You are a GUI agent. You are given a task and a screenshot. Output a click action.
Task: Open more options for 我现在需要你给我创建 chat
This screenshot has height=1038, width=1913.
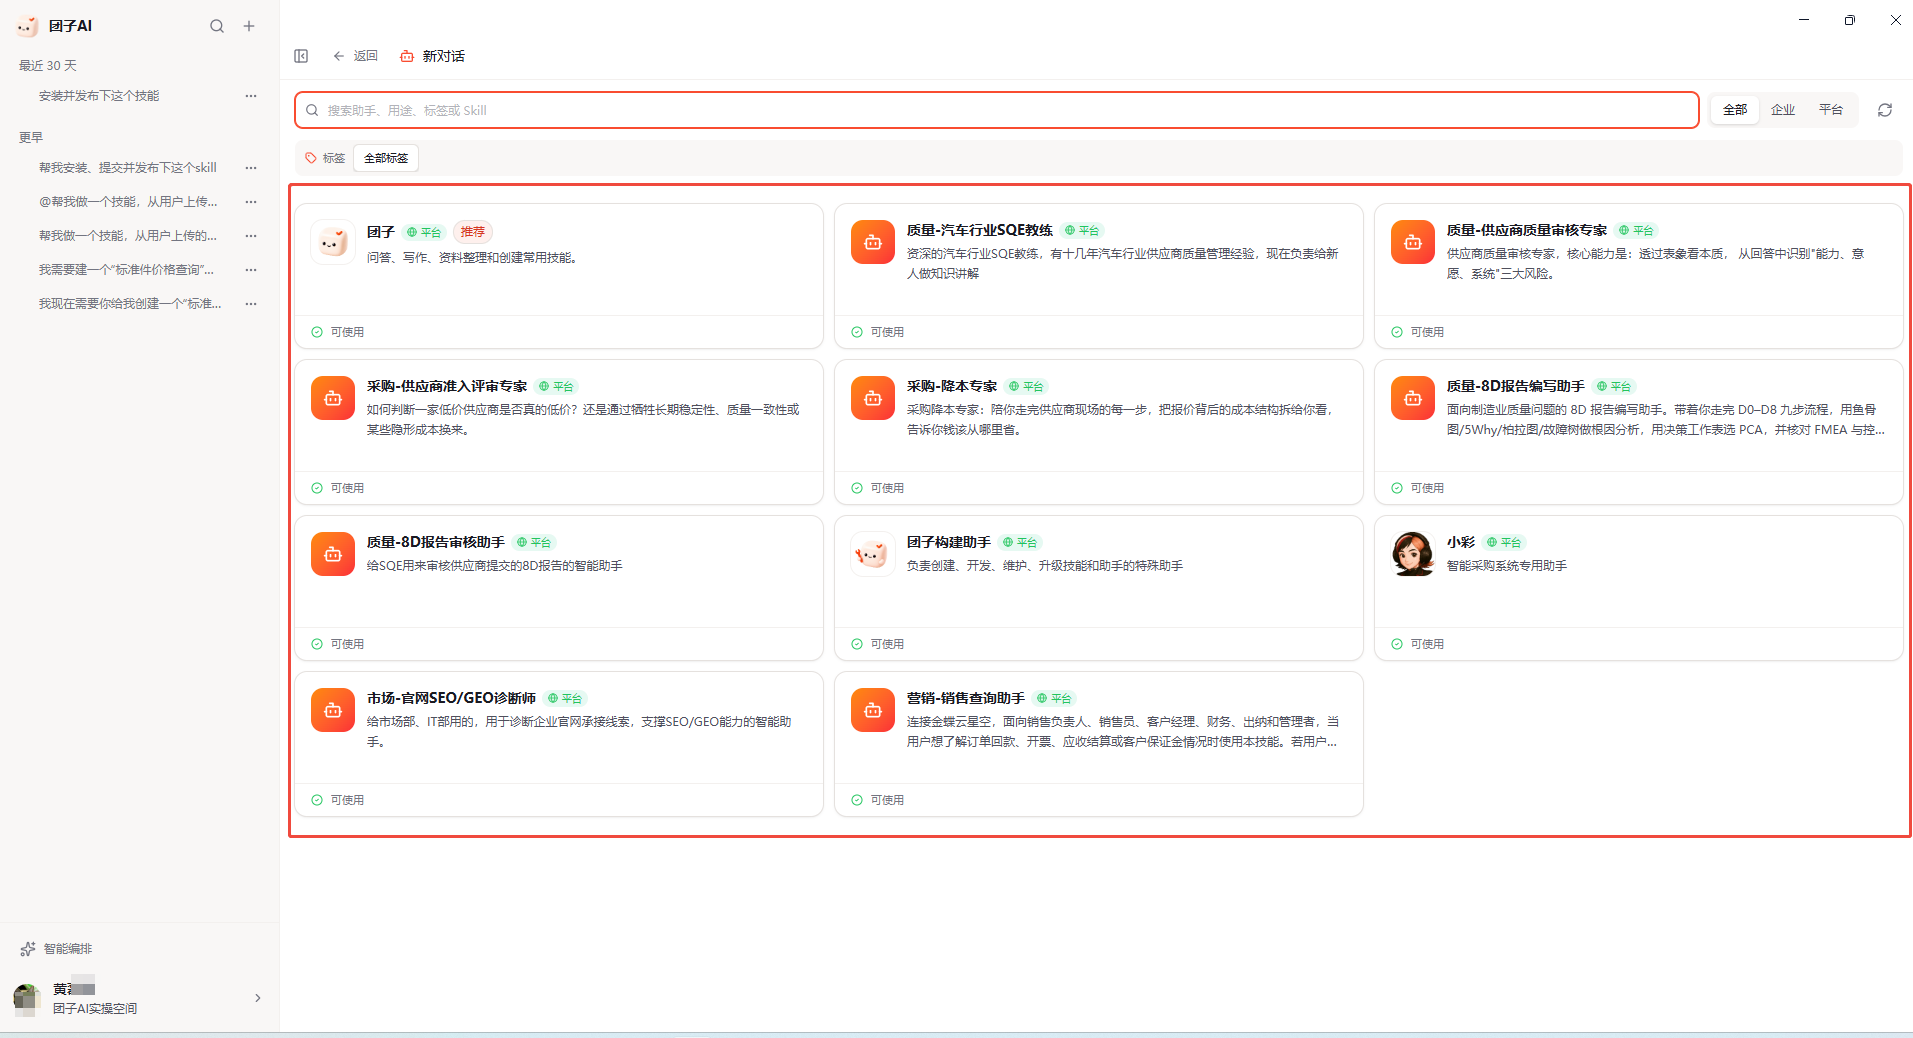[x=251, y=304]
